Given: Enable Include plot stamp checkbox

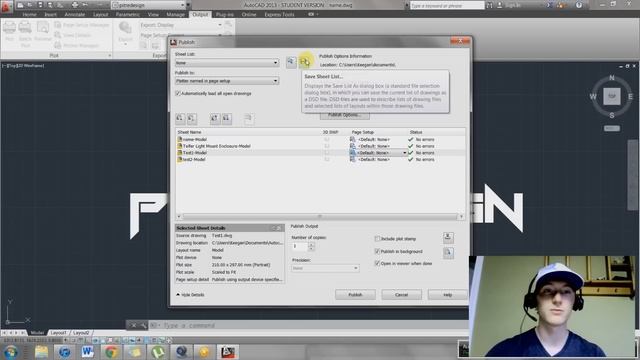Looking at the screenshot, I should click(x=377, y=239).
